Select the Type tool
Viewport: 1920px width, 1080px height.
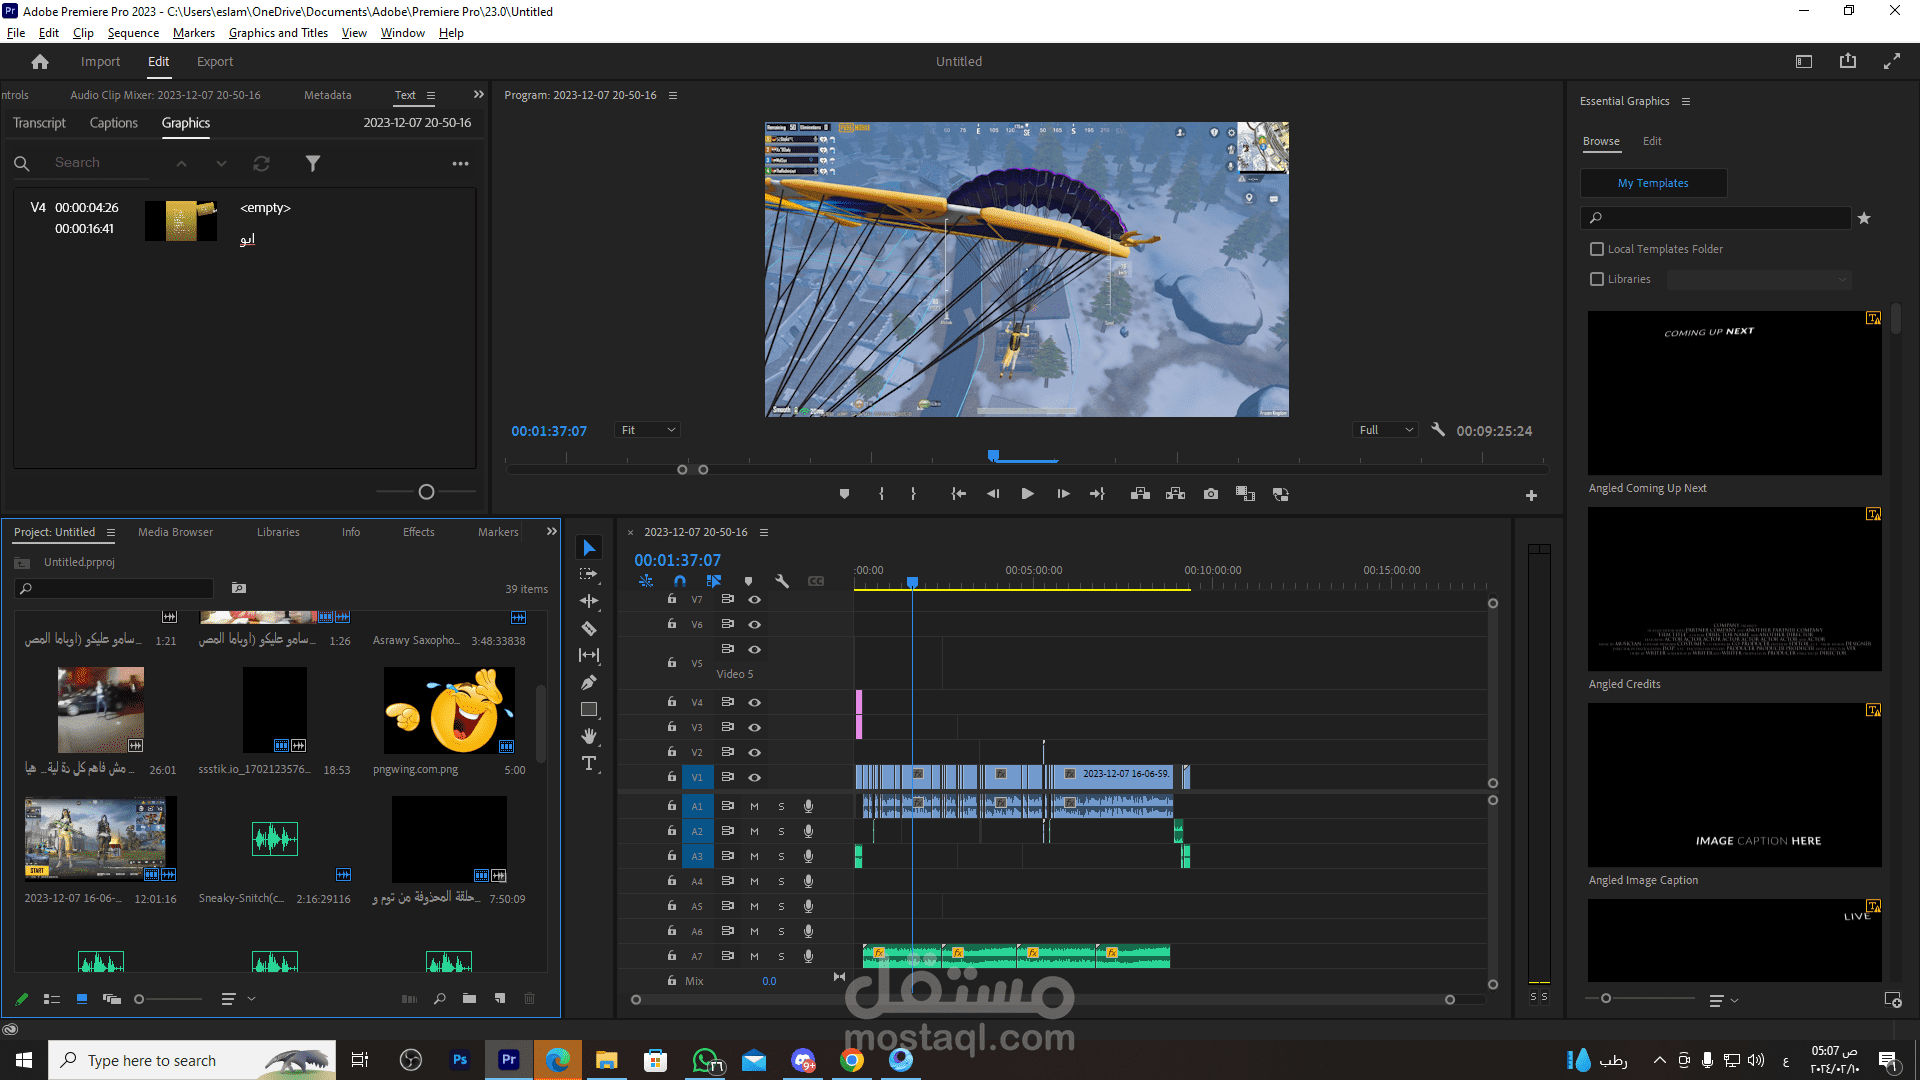coord(589,764)
